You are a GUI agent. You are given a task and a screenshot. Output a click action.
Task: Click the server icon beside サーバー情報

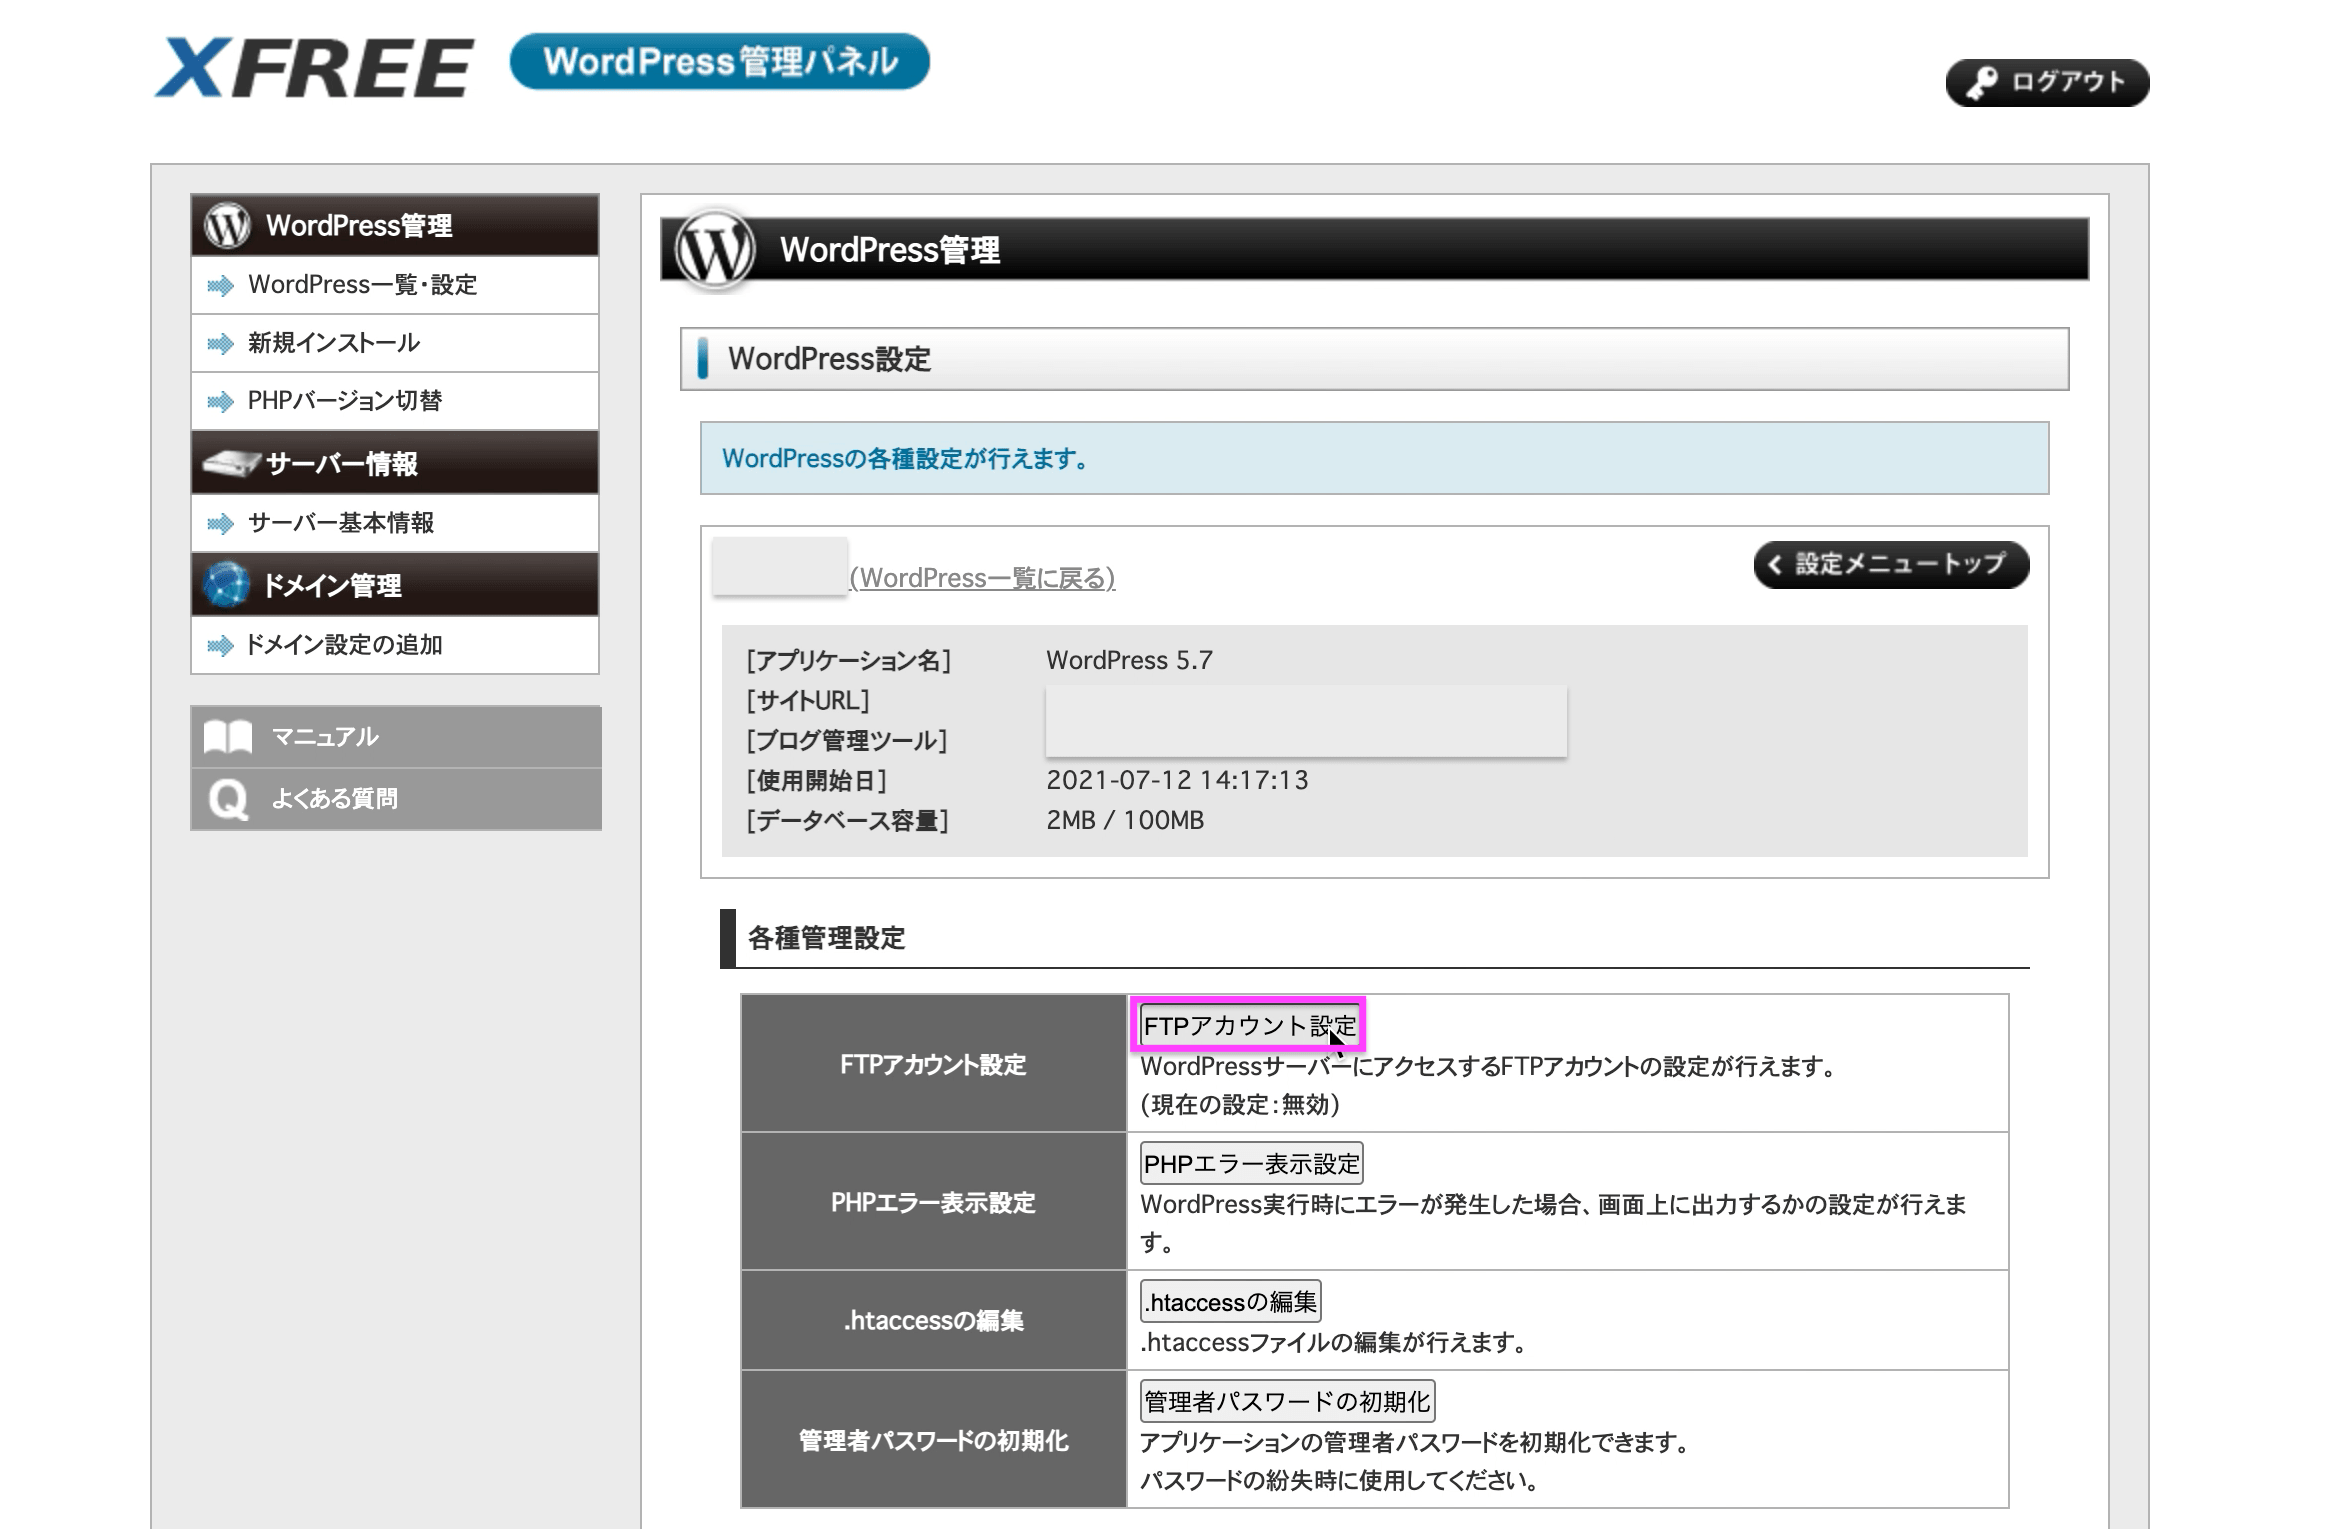[x=231, y=463]
